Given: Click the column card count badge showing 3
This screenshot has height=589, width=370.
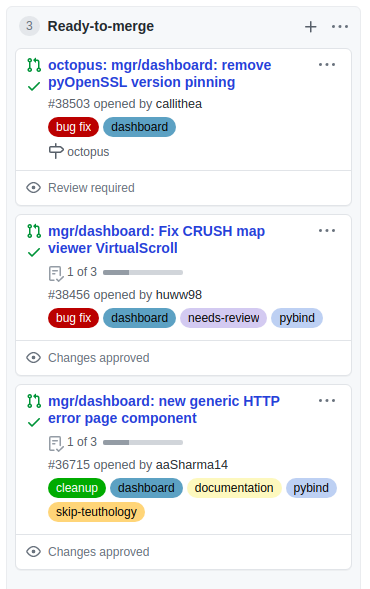Looking at the screenshot, I should pyautogui.click(x=29, y=26).
